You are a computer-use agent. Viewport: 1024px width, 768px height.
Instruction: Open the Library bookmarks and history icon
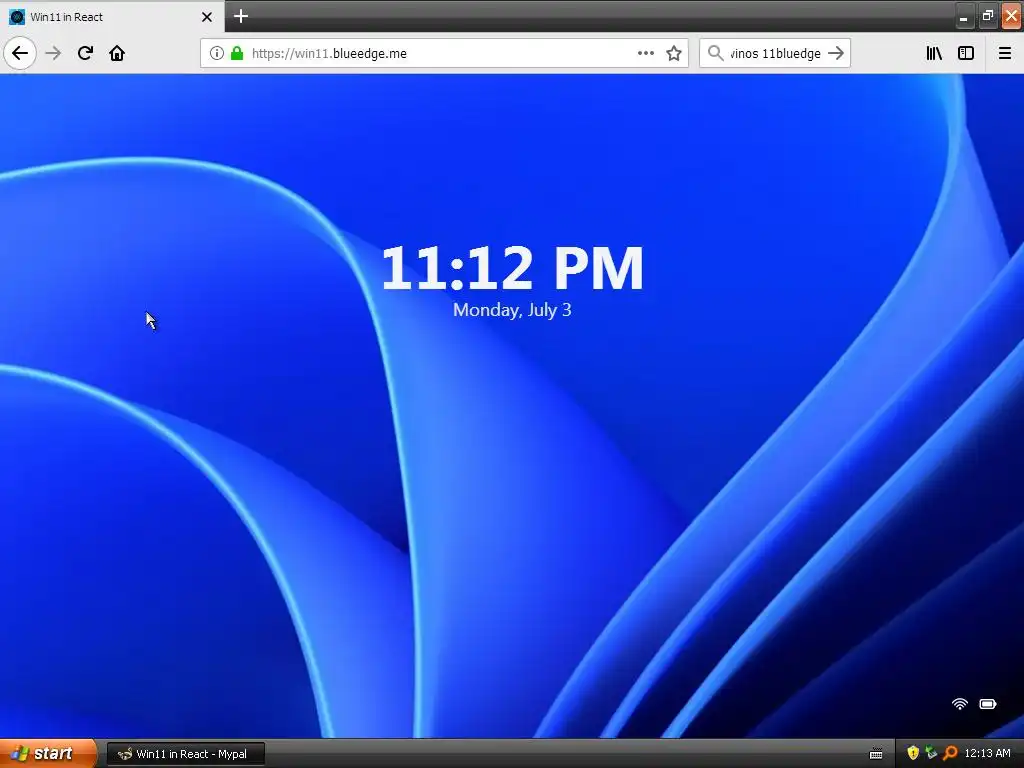[934, 53]
